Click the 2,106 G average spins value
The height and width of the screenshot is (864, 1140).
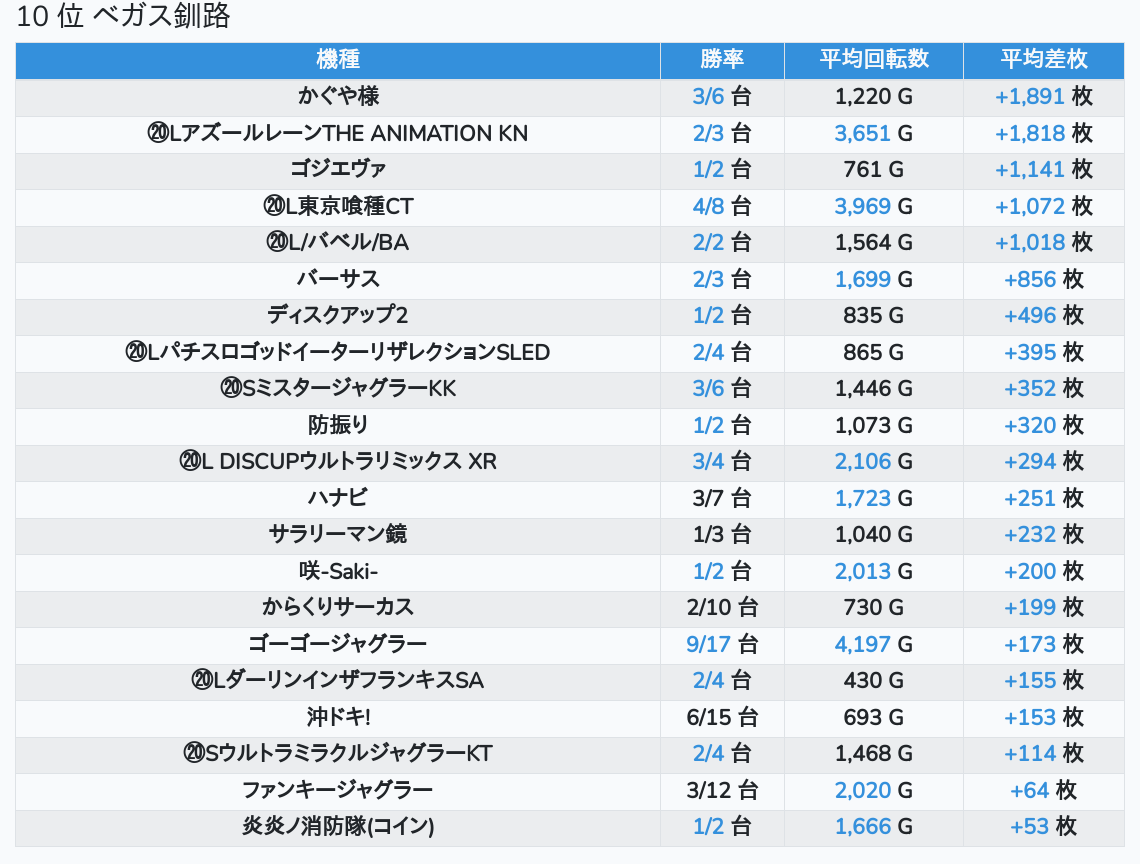[862, 462]
